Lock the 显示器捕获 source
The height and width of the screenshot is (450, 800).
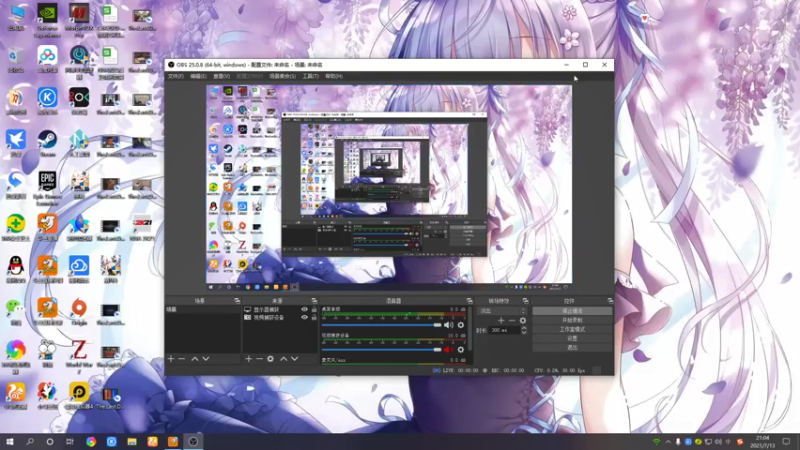(x=314, y=309)
